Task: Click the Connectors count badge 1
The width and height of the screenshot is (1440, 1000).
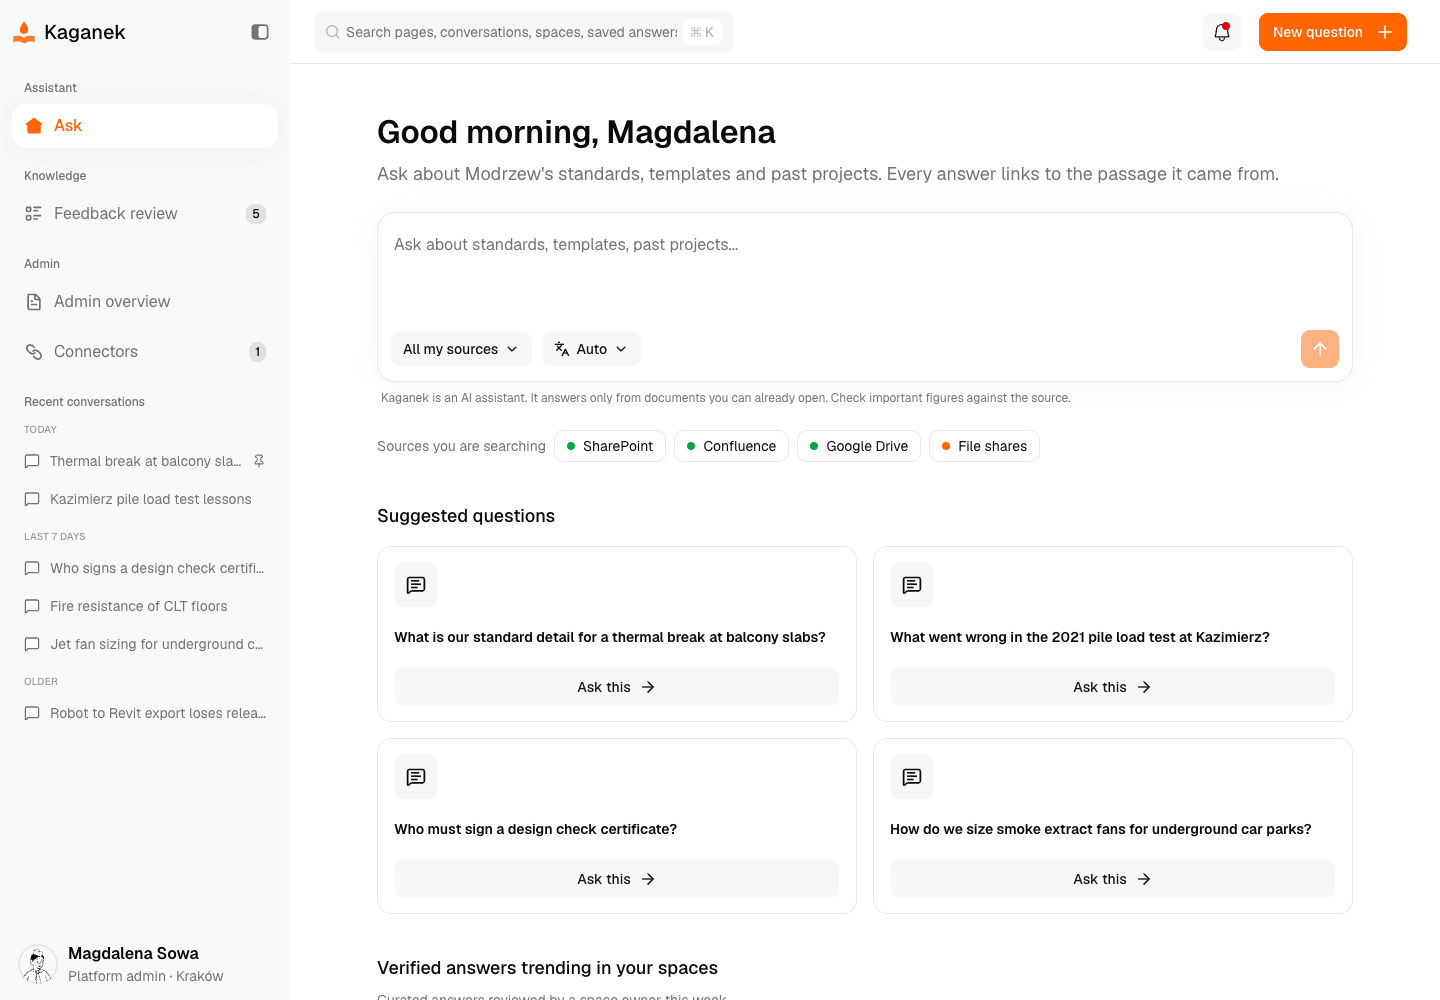Action: [x=257, y=352]
